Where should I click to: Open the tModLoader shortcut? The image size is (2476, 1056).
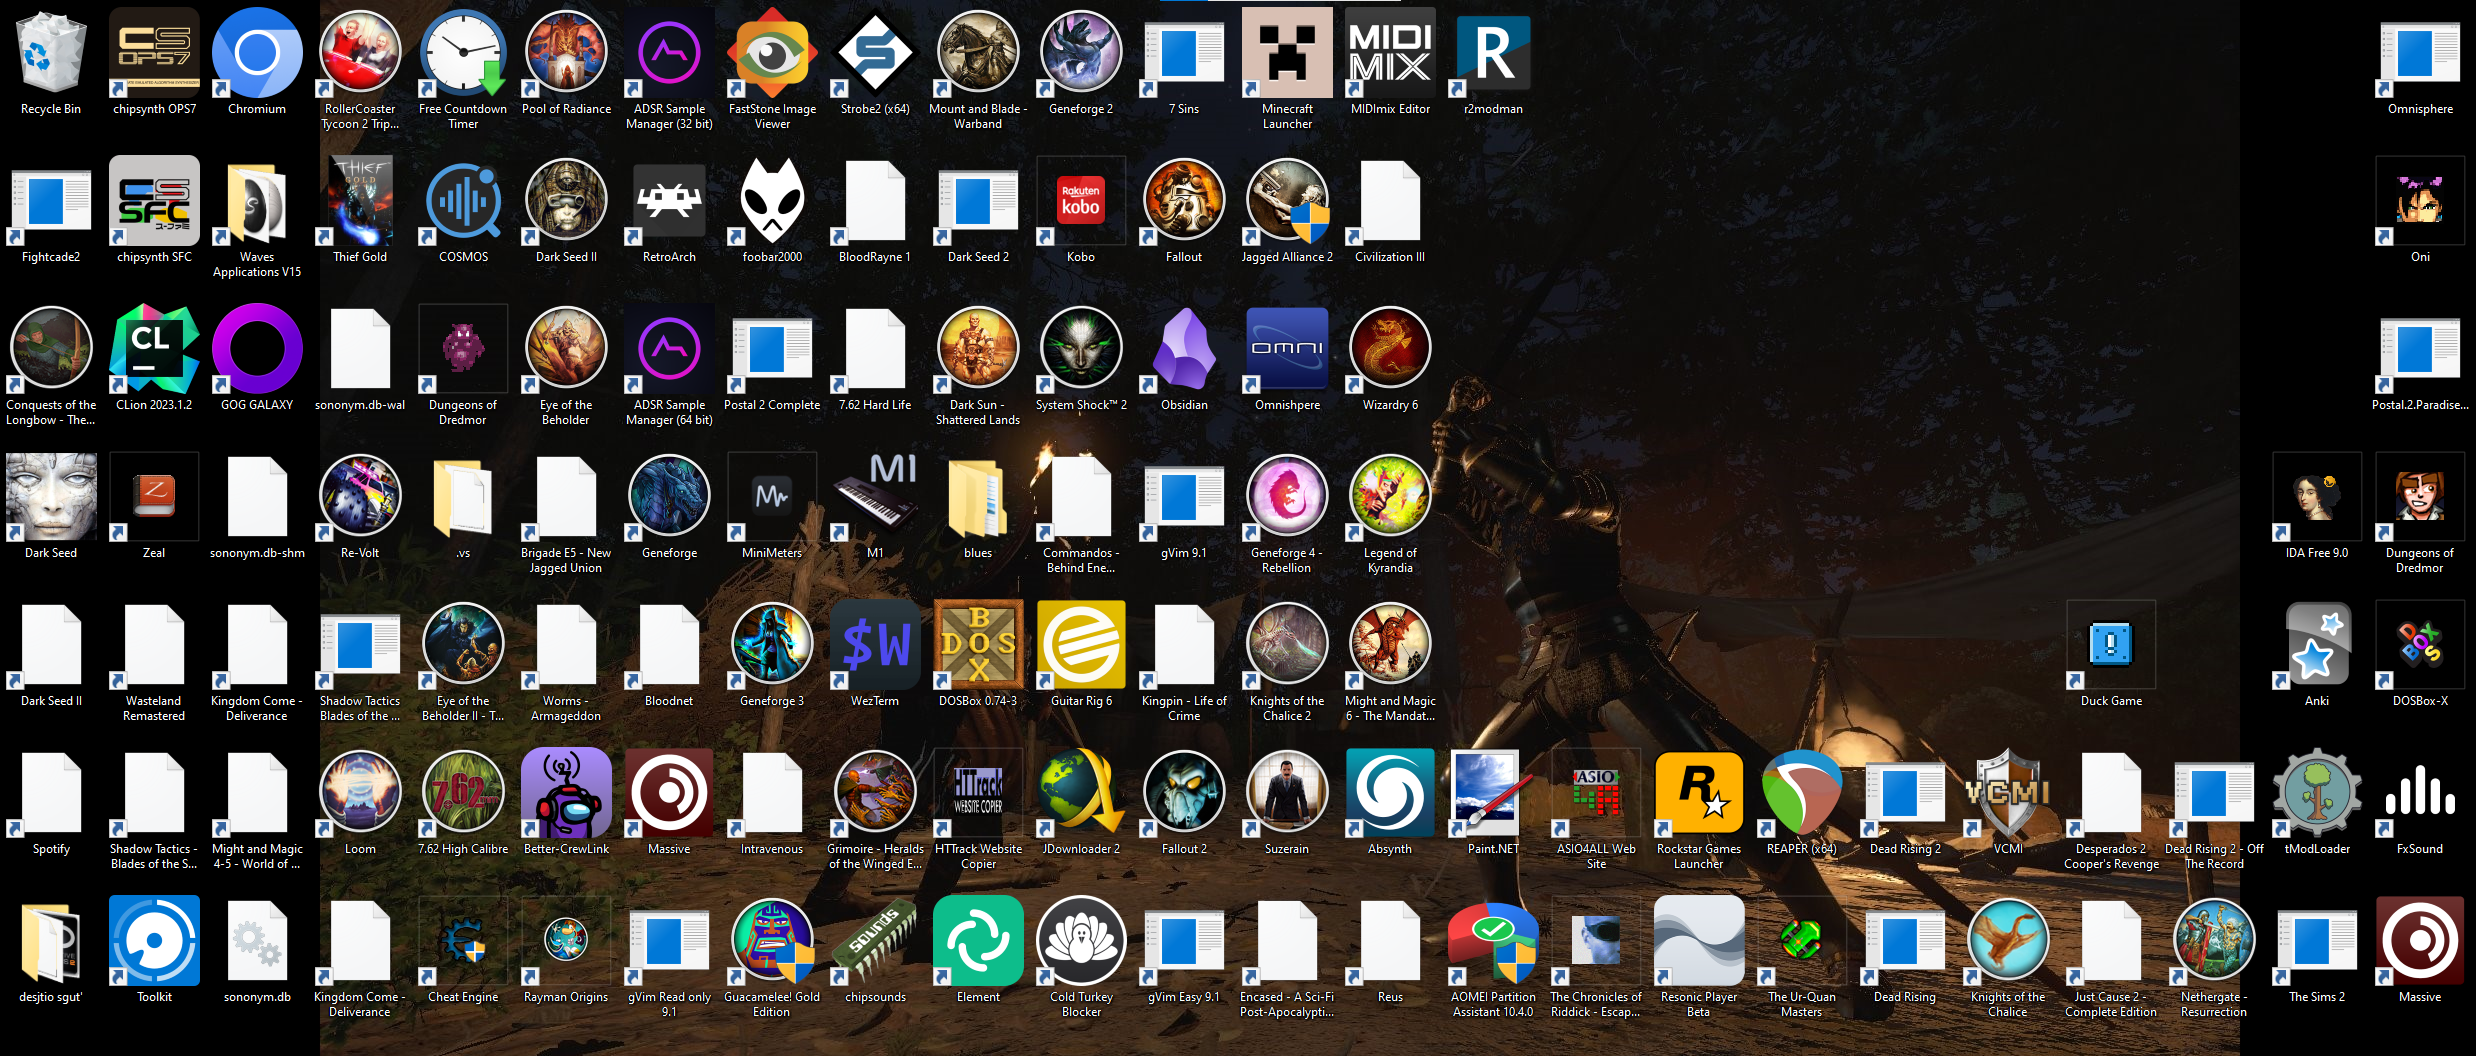click(x=2317, y=793)
